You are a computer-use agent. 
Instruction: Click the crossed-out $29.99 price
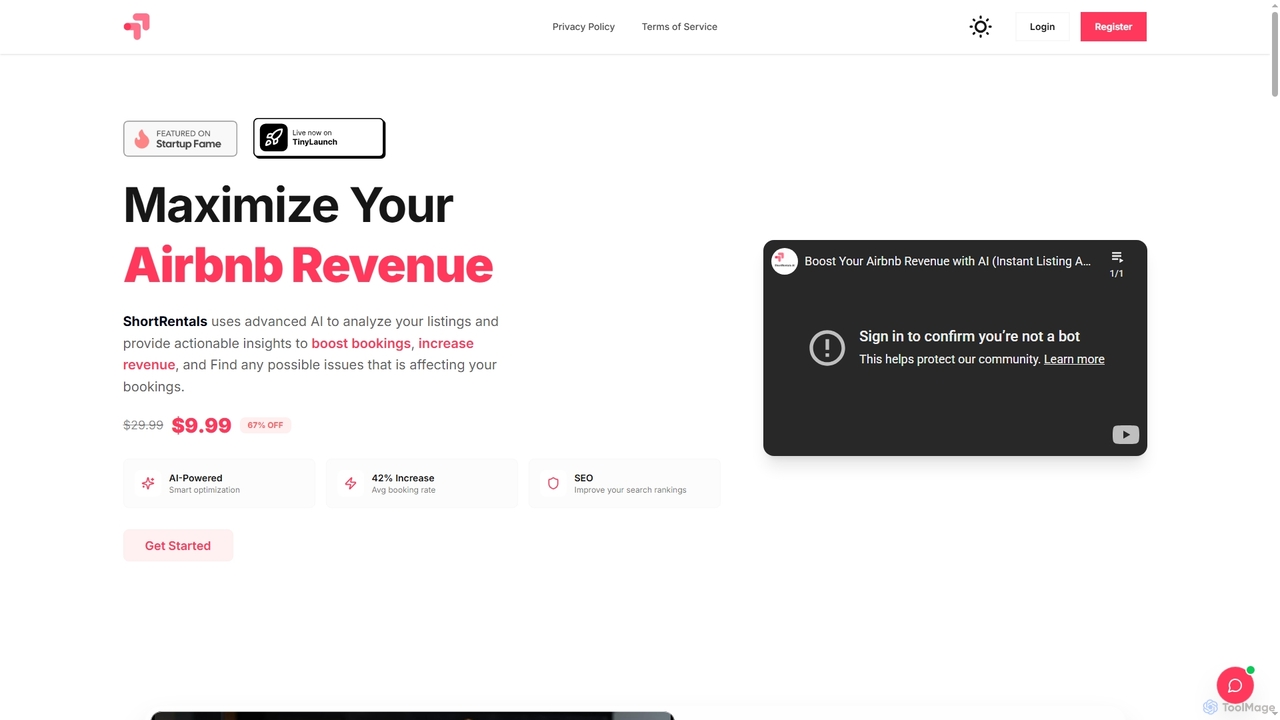click(x=143, y=425)
